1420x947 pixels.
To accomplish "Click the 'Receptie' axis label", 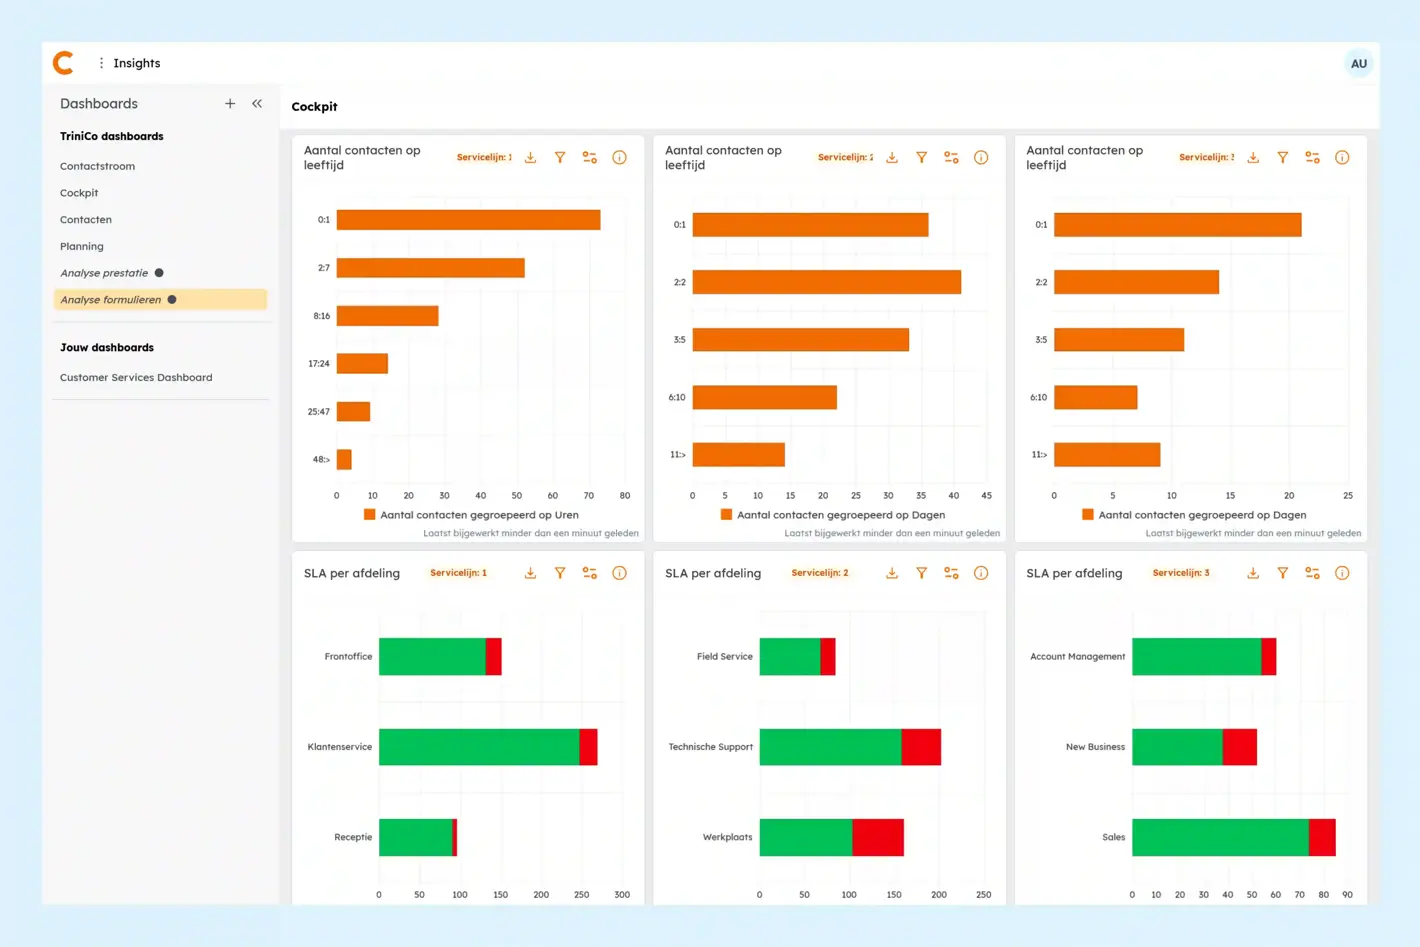I will (353, 838).
